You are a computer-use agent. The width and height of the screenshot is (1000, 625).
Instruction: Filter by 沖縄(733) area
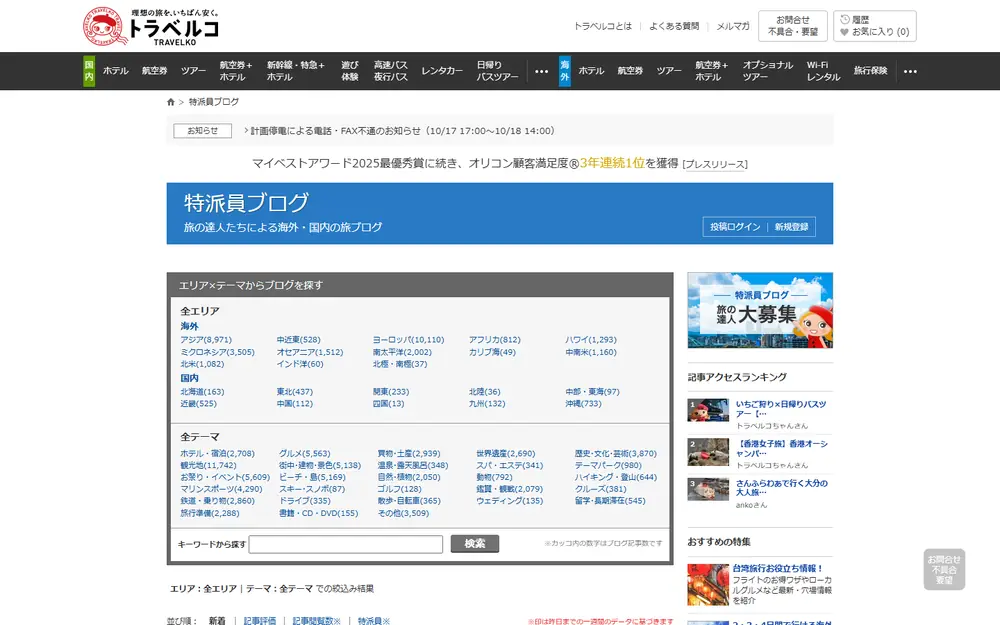[x=583, y=404]
